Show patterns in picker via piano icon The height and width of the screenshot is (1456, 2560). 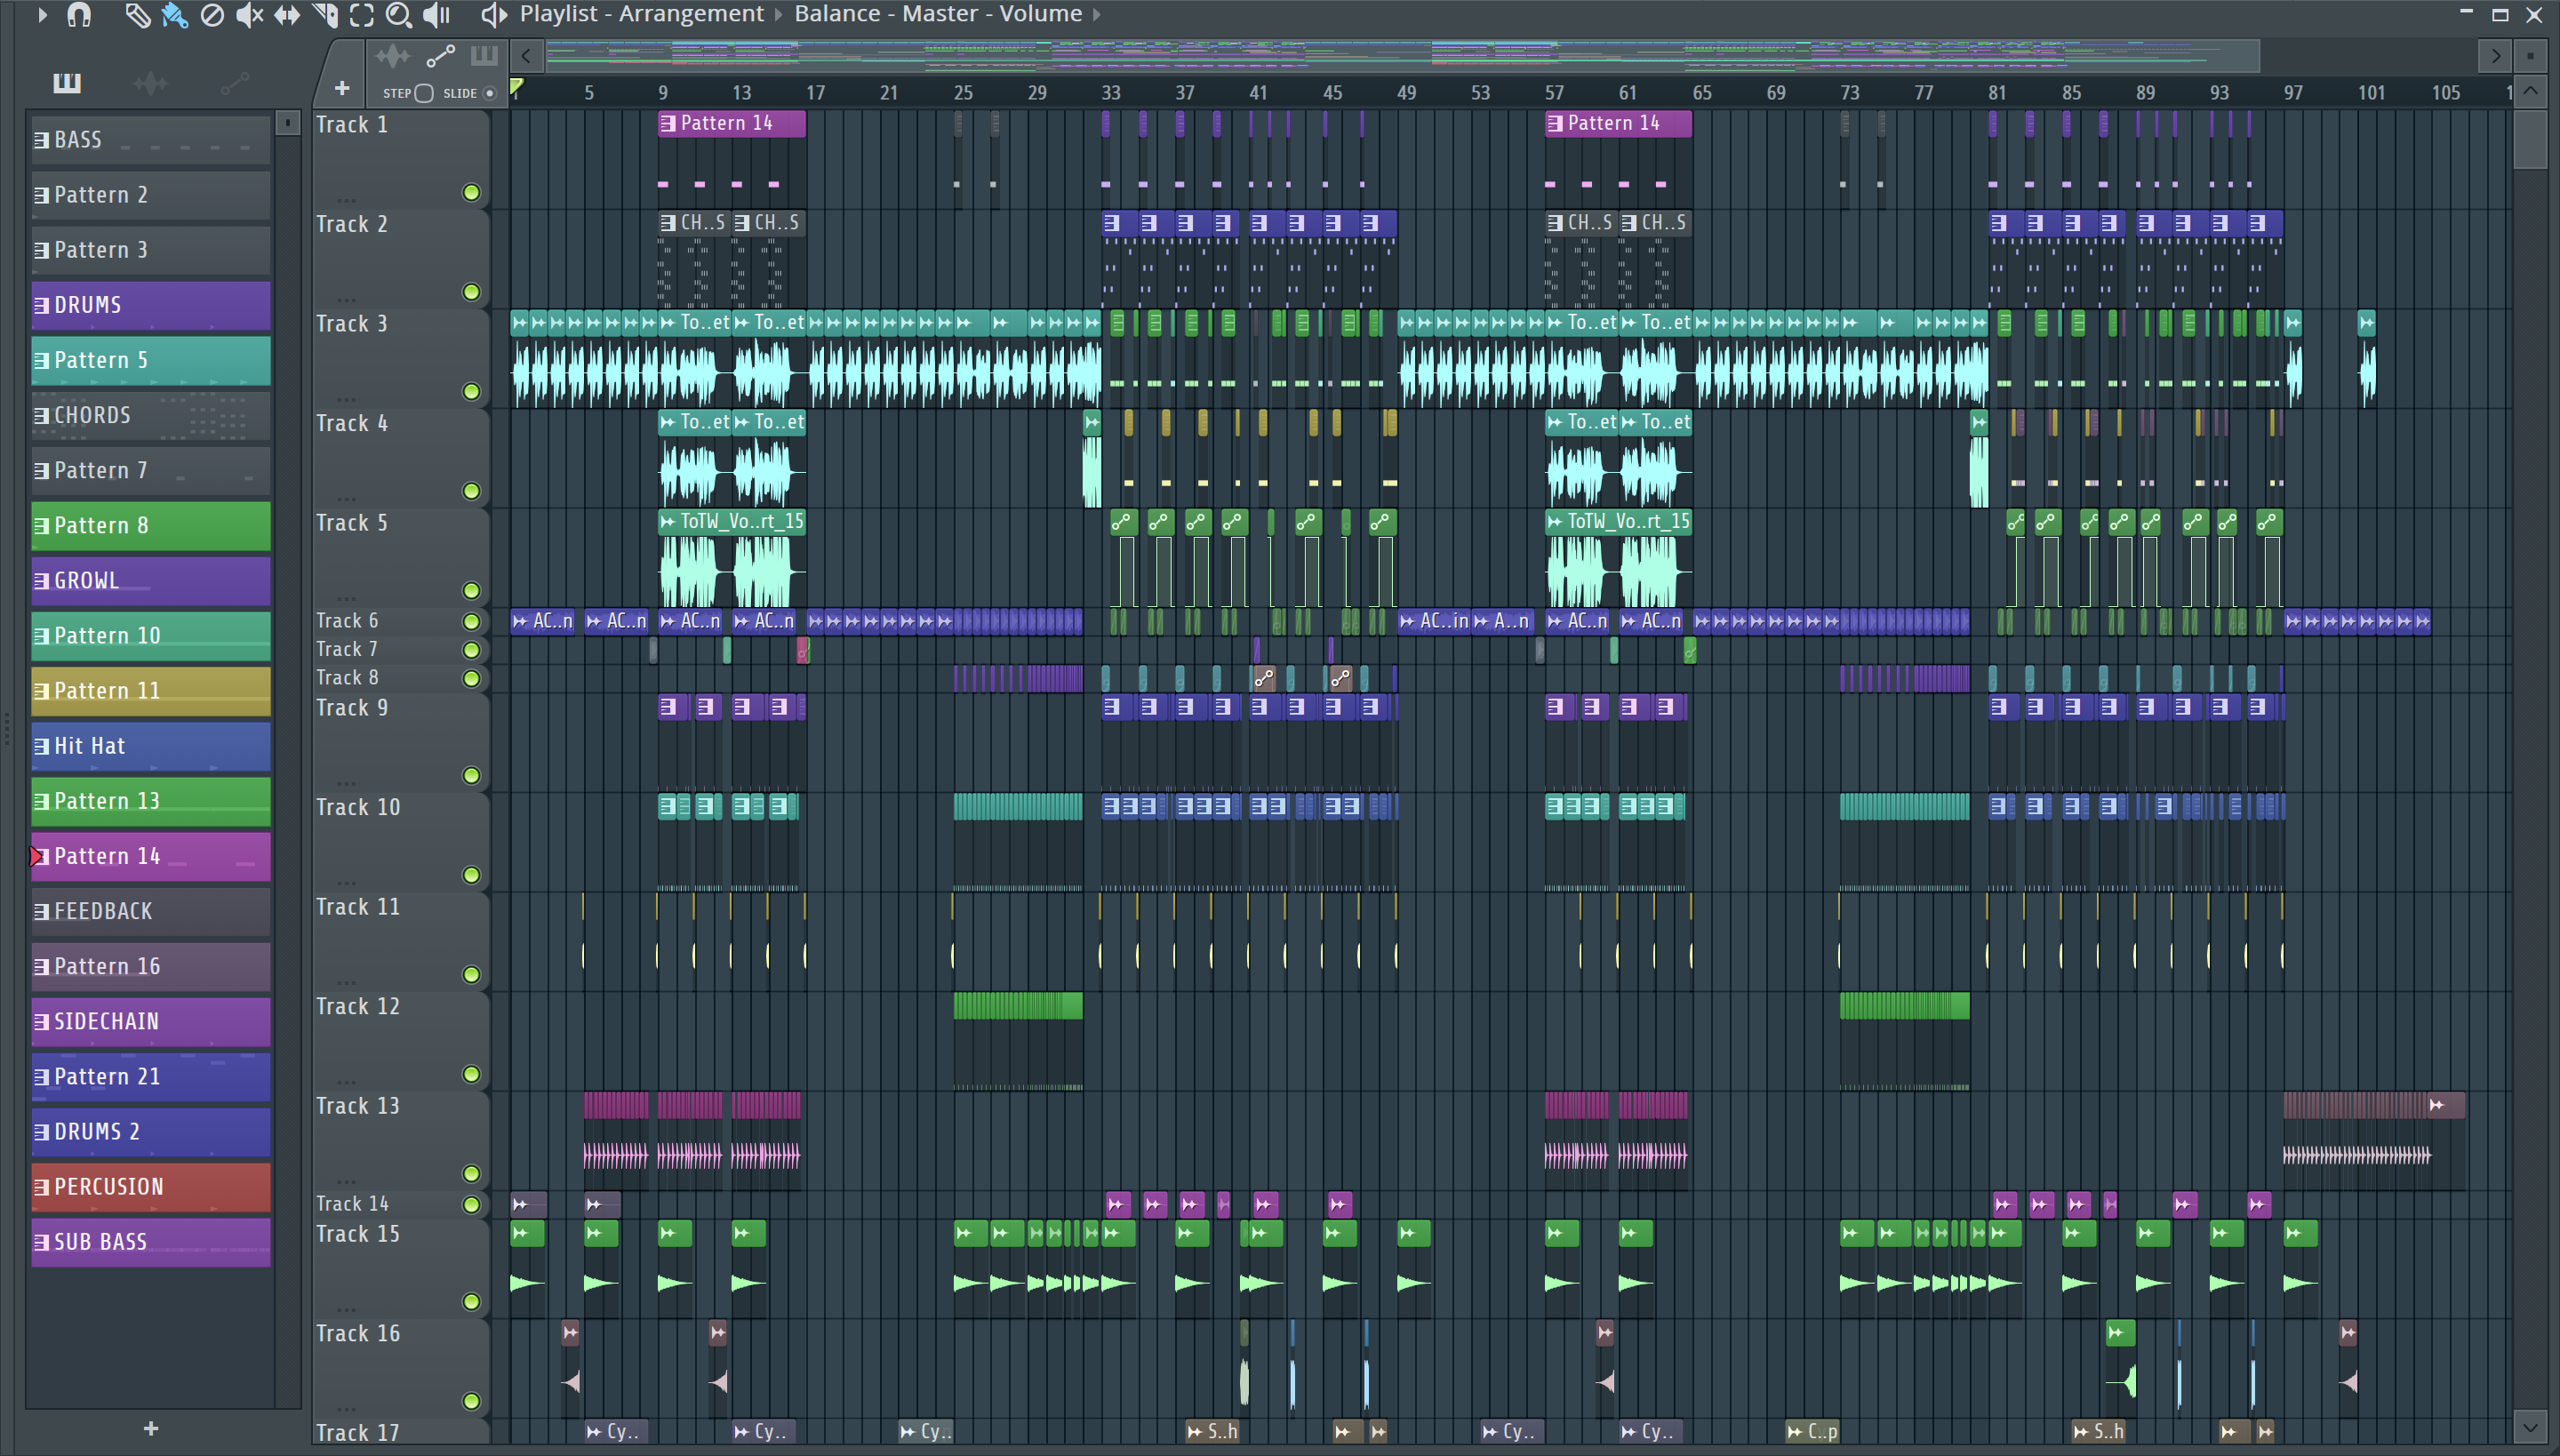click(67, 83)
